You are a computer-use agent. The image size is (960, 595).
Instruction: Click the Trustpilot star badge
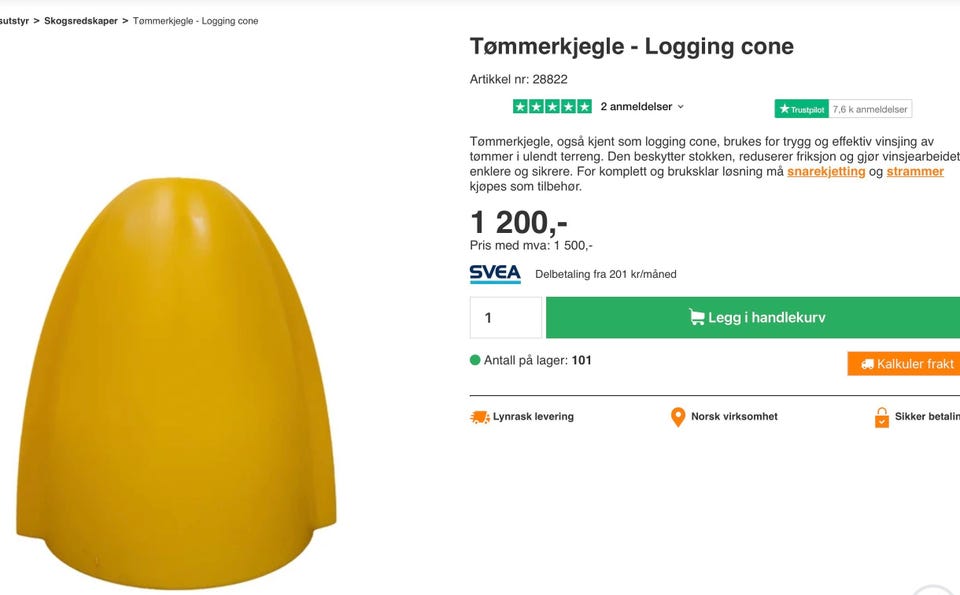point(801,109)
